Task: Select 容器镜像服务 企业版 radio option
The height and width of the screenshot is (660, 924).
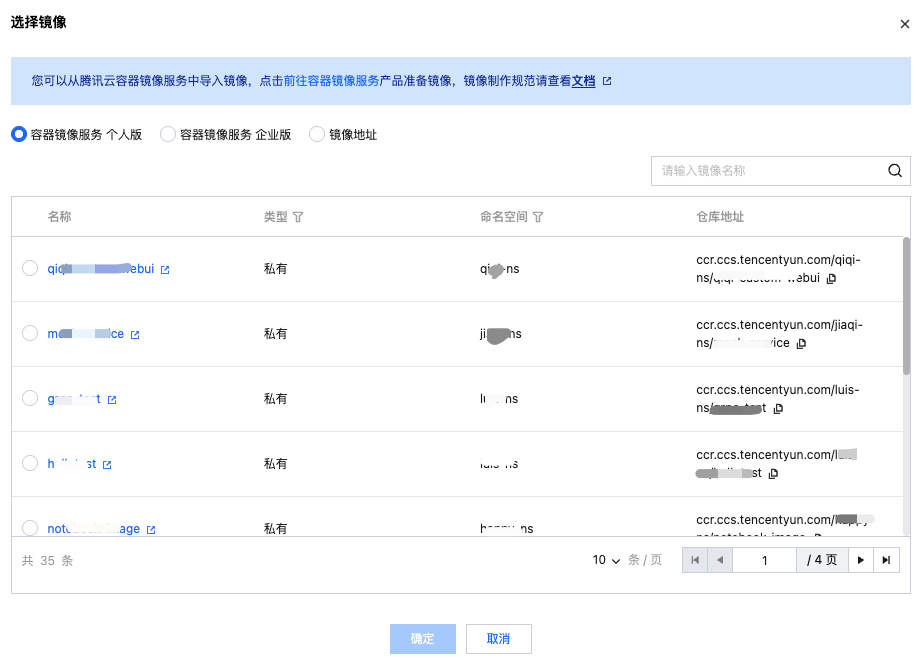Action: [x=168, y=134]
